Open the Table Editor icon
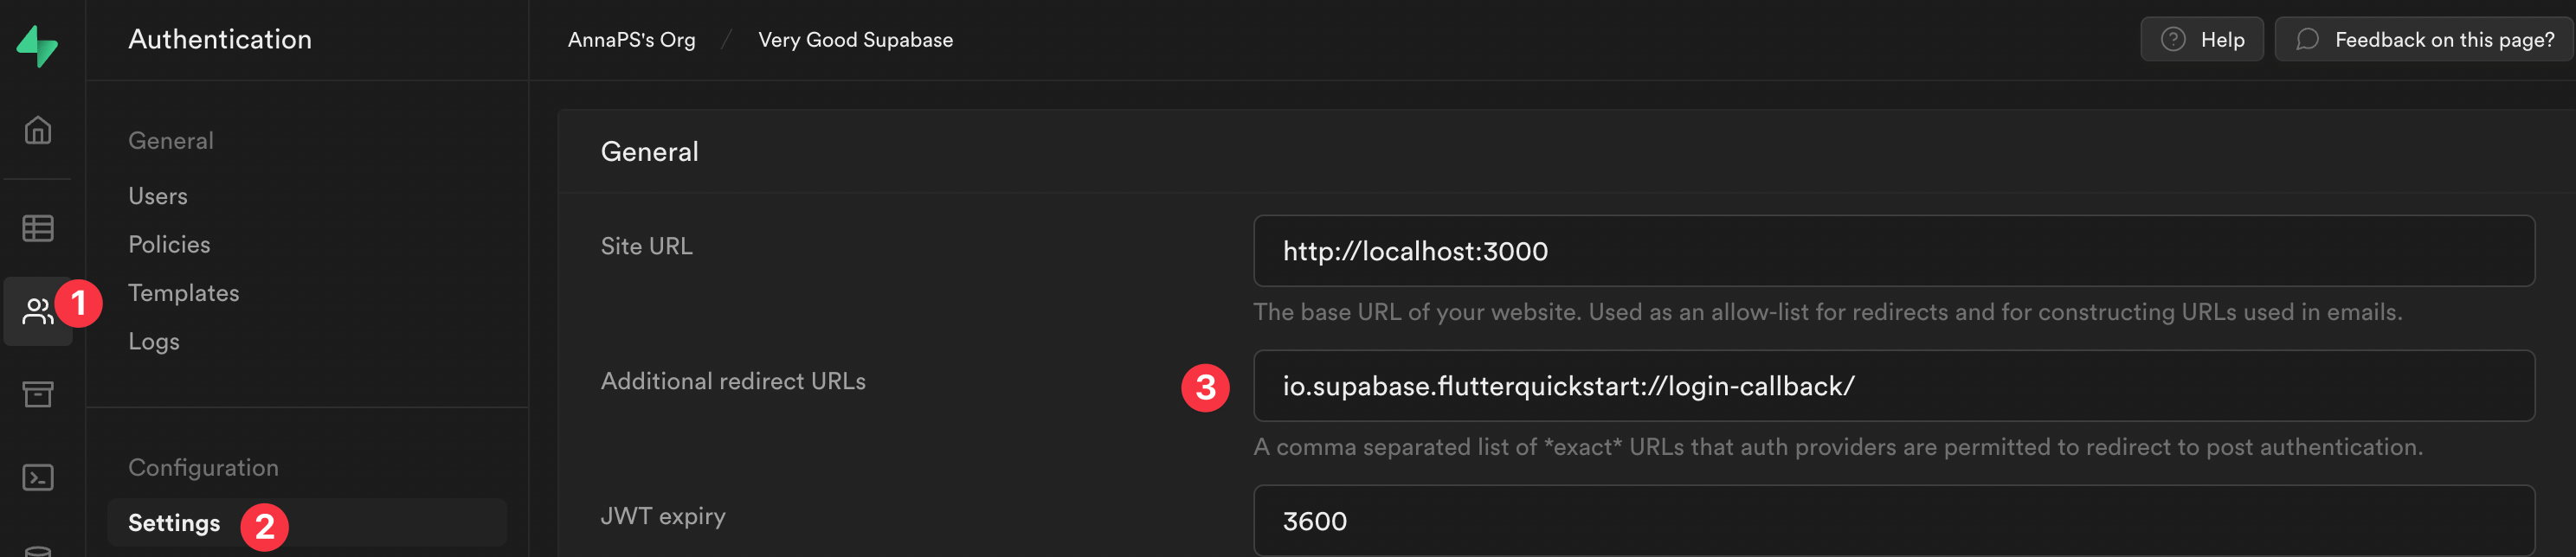Screen dimensions: 2576x557 (x=37, y=228)
